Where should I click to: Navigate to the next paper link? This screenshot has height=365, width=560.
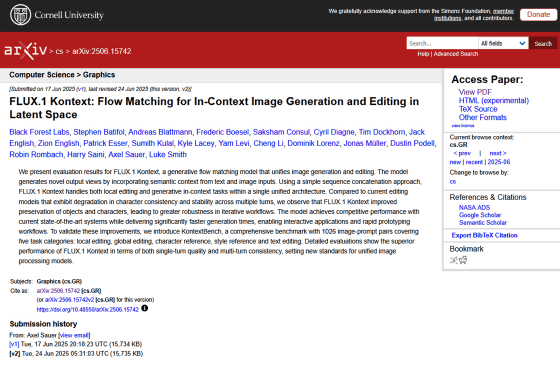pos(498,153)
